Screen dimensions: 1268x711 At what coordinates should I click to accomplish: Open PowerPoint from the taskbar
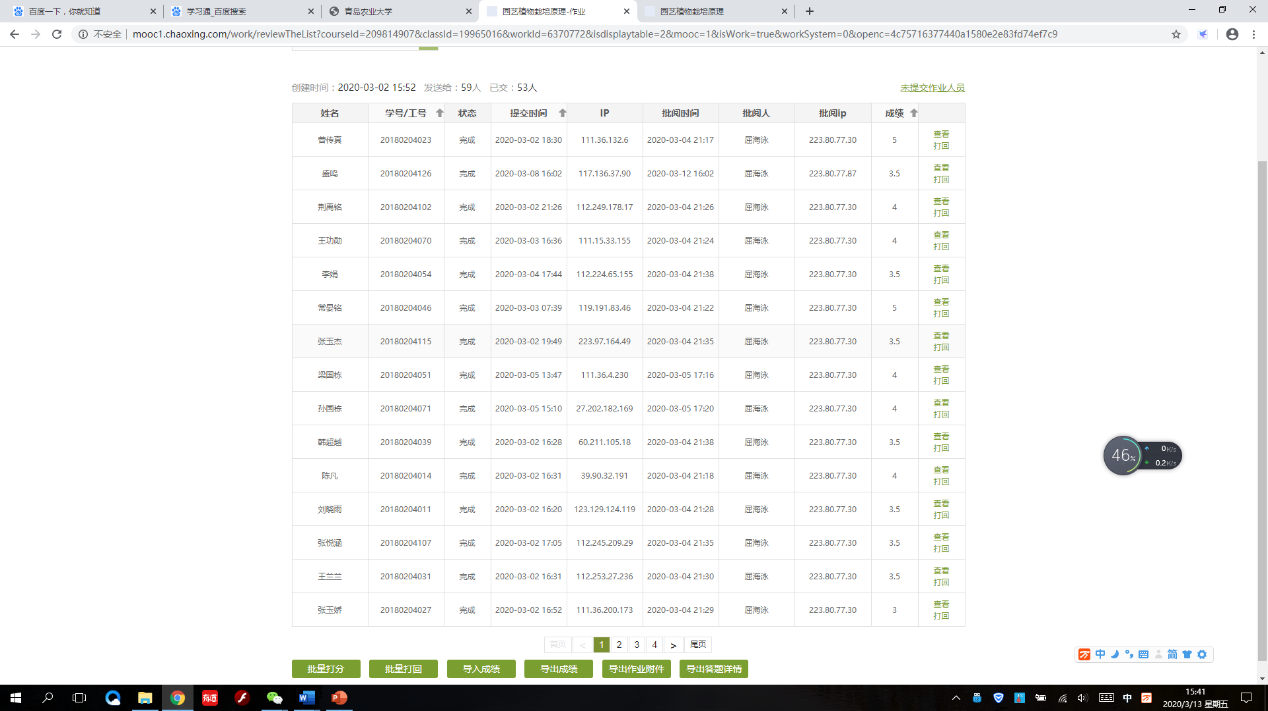tap(339, 697)
